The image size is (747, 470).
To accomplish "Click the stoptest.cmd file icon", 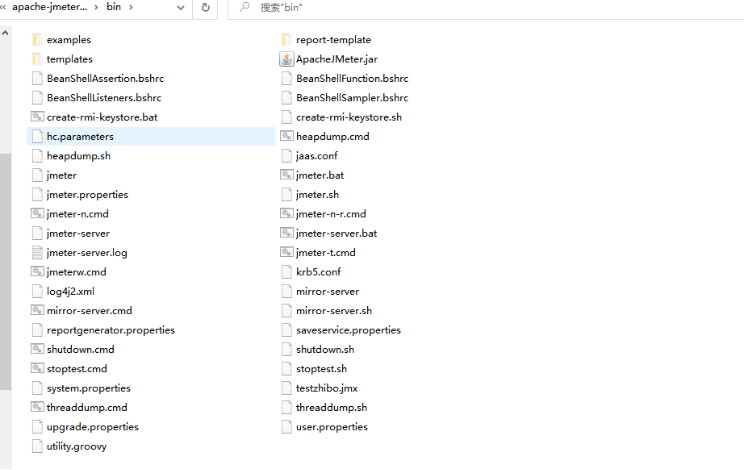I will click(37, 369).
